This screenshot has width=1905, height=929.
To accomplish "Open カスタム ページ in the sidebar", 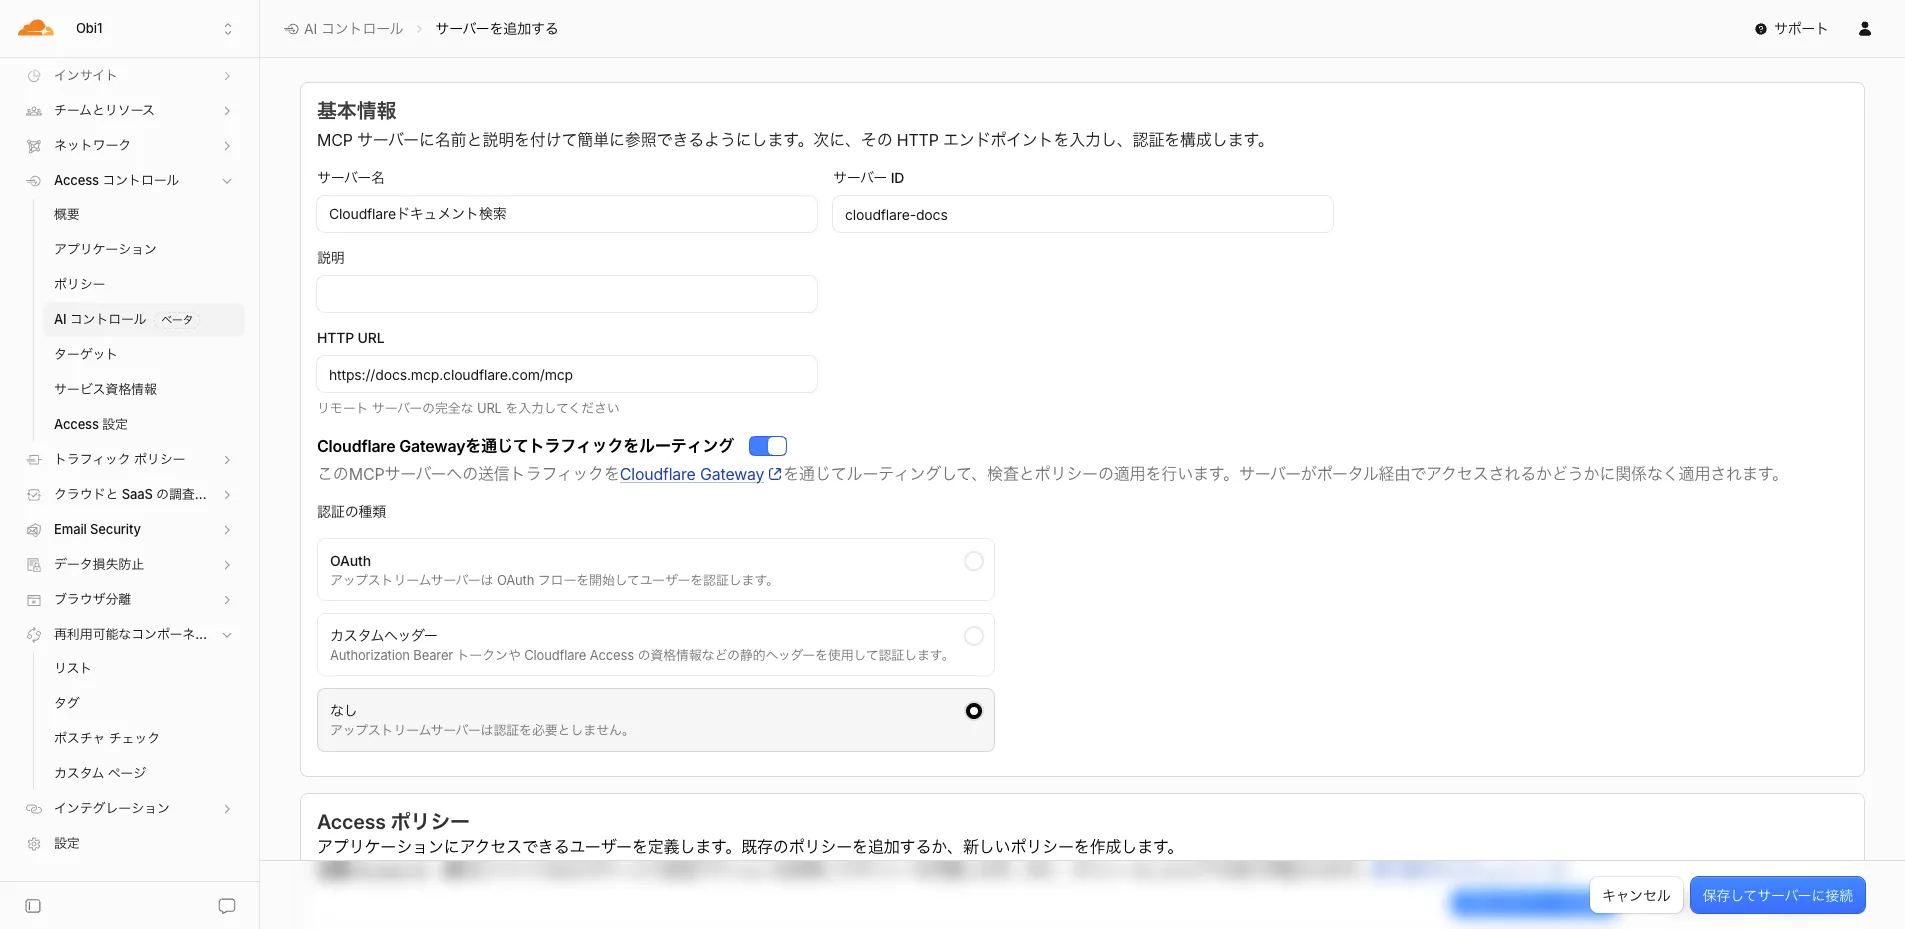I will [100, 773].
